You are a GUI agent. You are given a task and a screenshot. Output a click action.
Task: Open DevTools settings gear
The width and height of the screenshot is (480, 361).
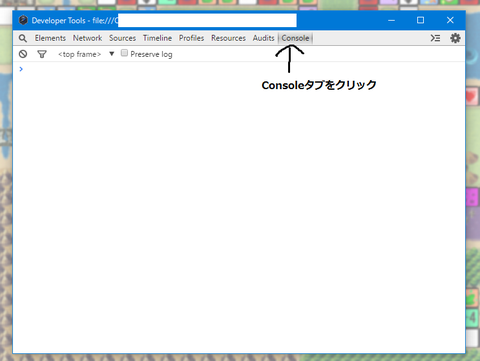(x=455, y=38)
